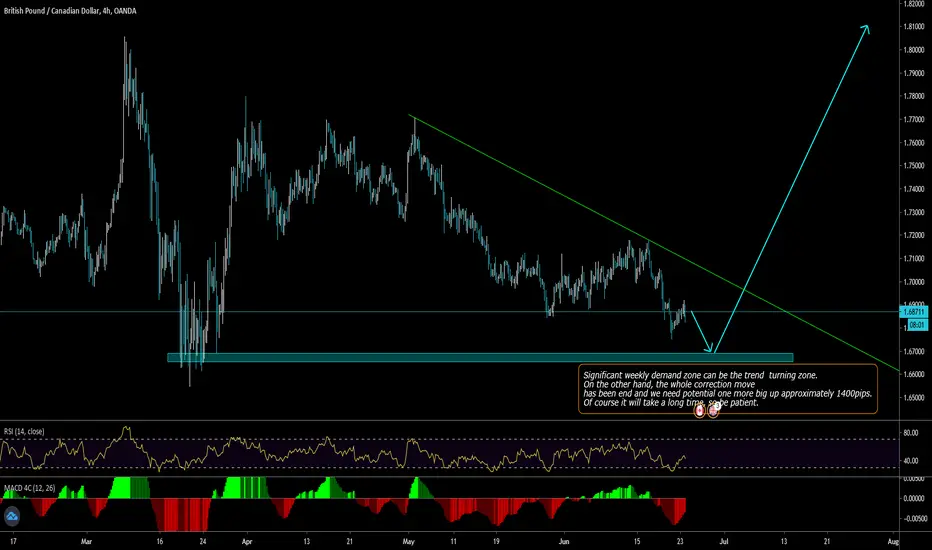Click the RSI (14, close) indicator label
This screenshot has width=932, height=550.
[24, 431]
